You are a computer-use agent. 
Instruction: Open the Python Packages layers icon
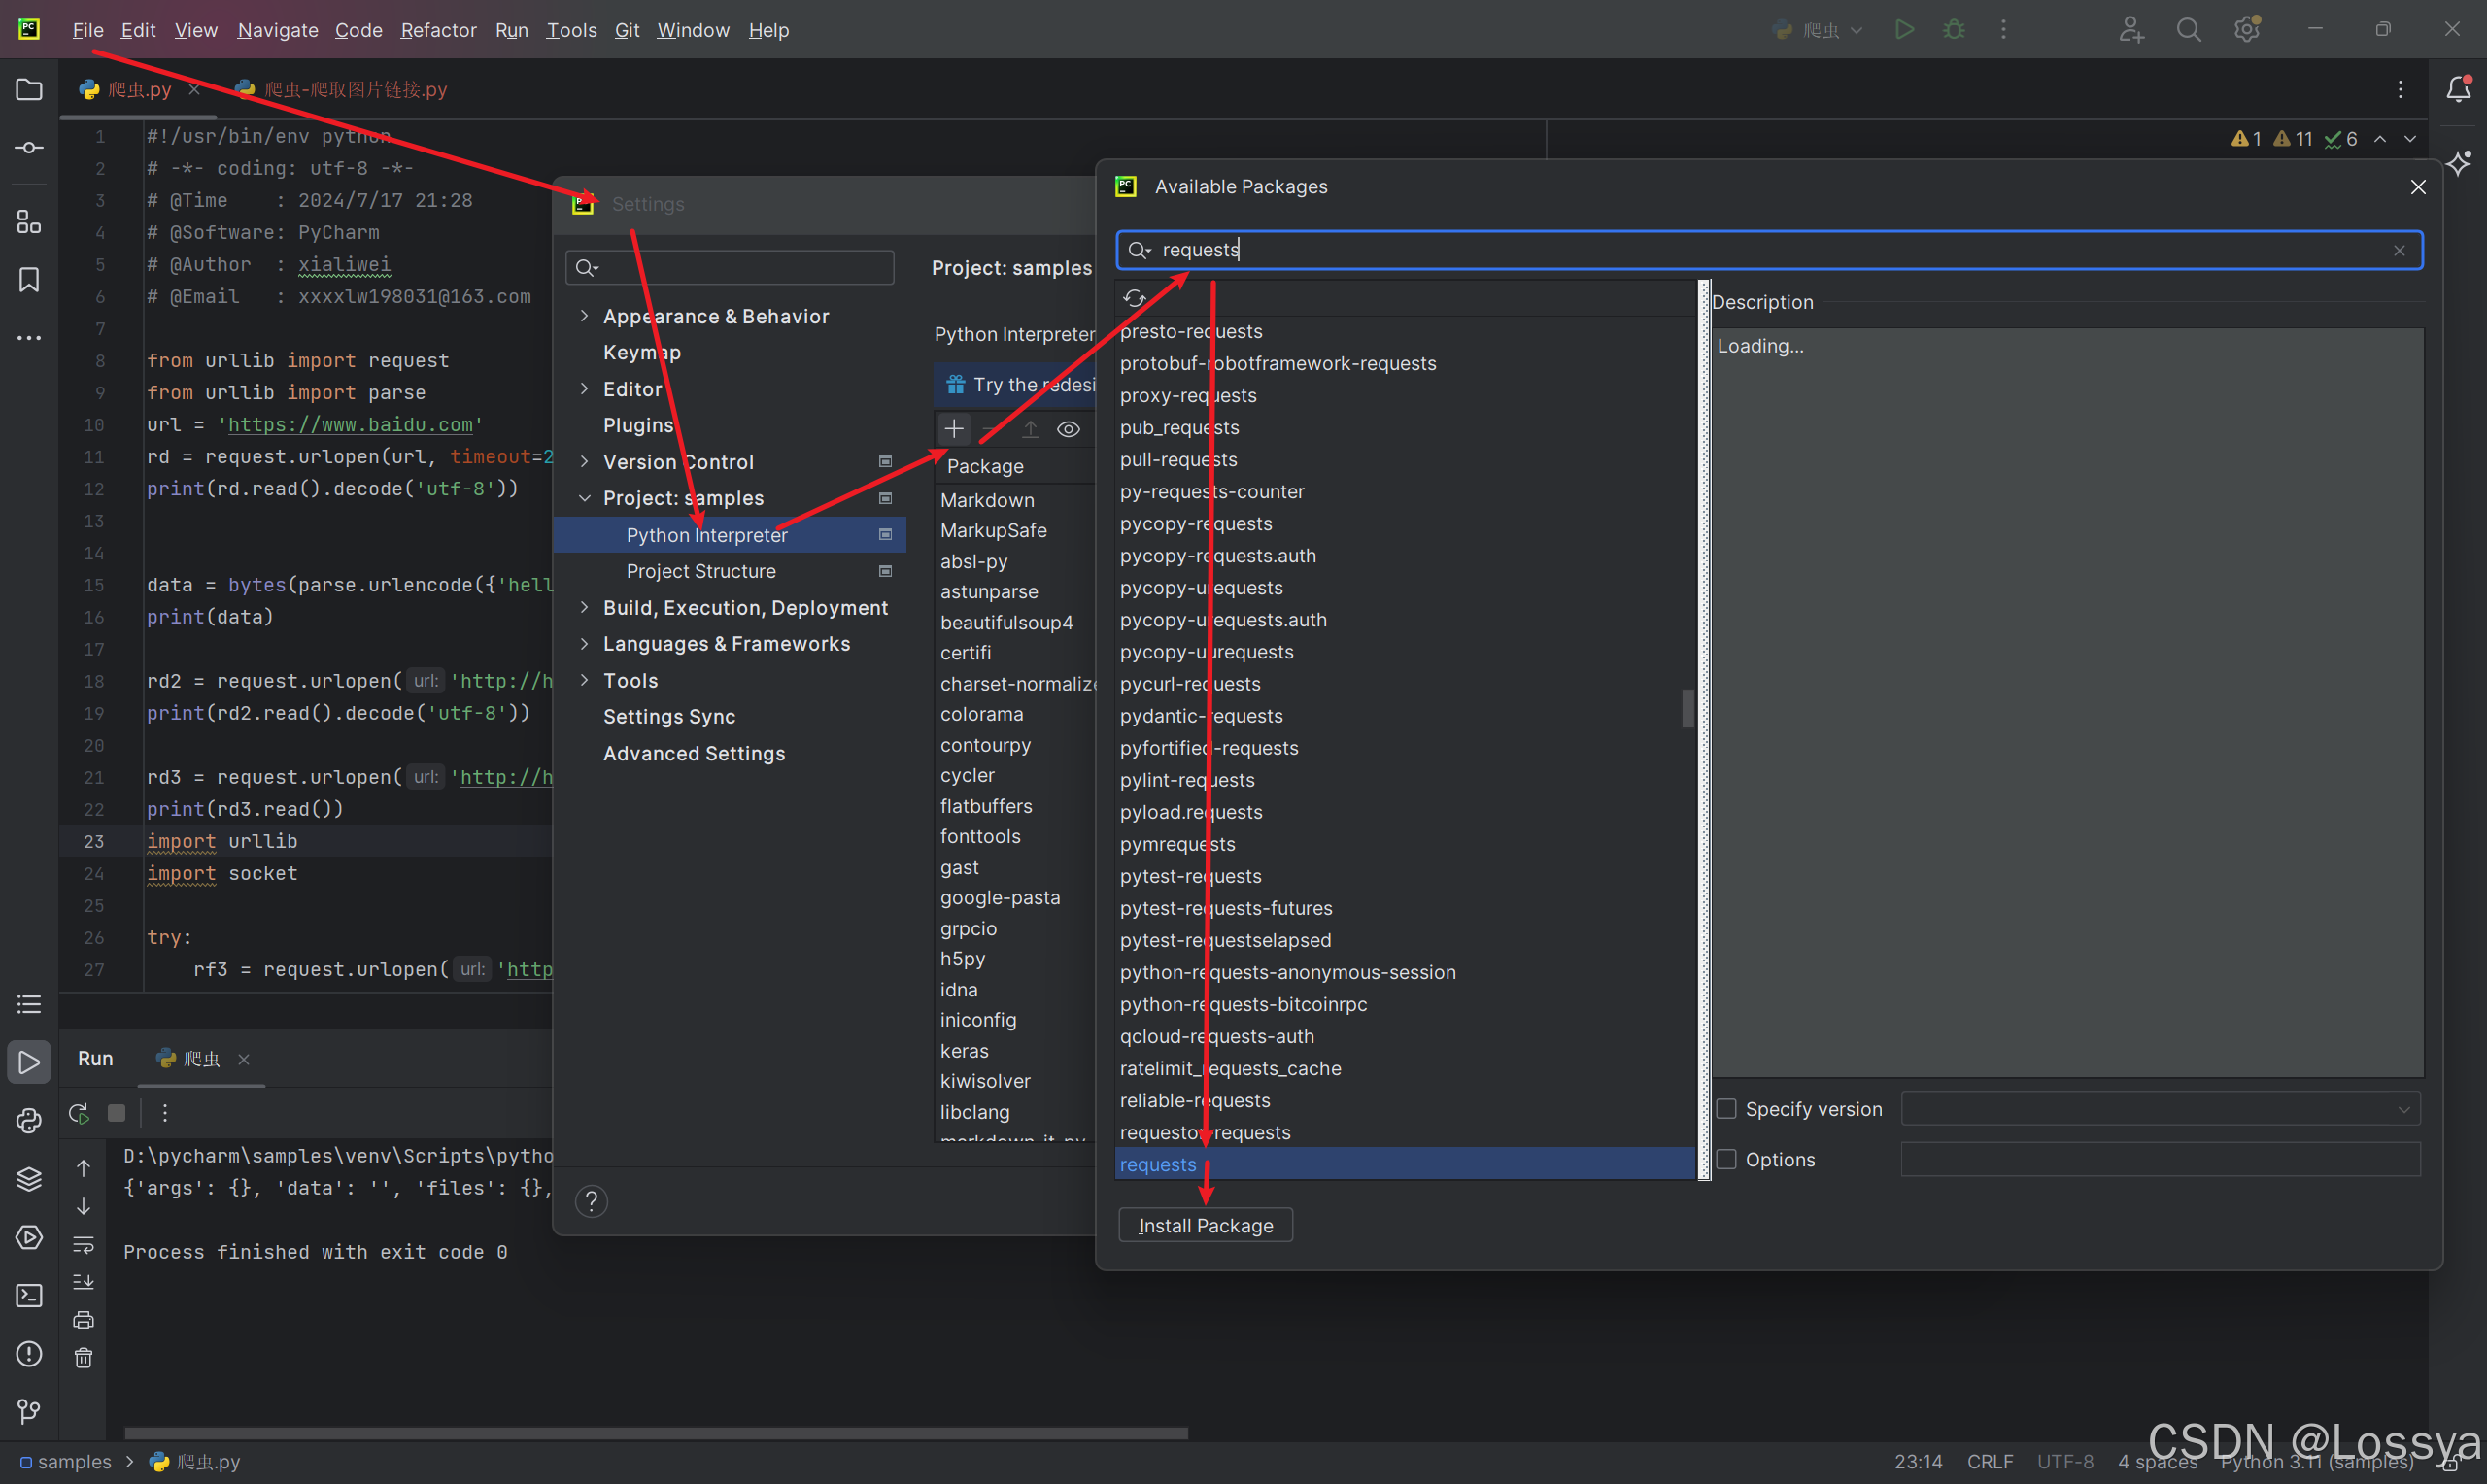coord(29,1179)
